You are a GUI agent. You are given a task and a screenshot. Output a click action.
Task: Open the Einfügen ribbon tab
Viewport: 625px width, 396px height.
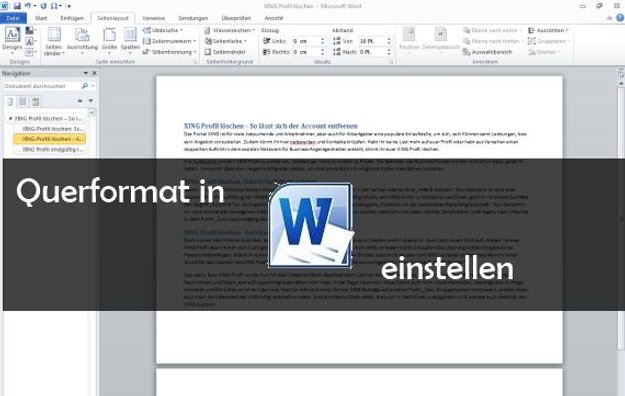click(x=72, y=18)
